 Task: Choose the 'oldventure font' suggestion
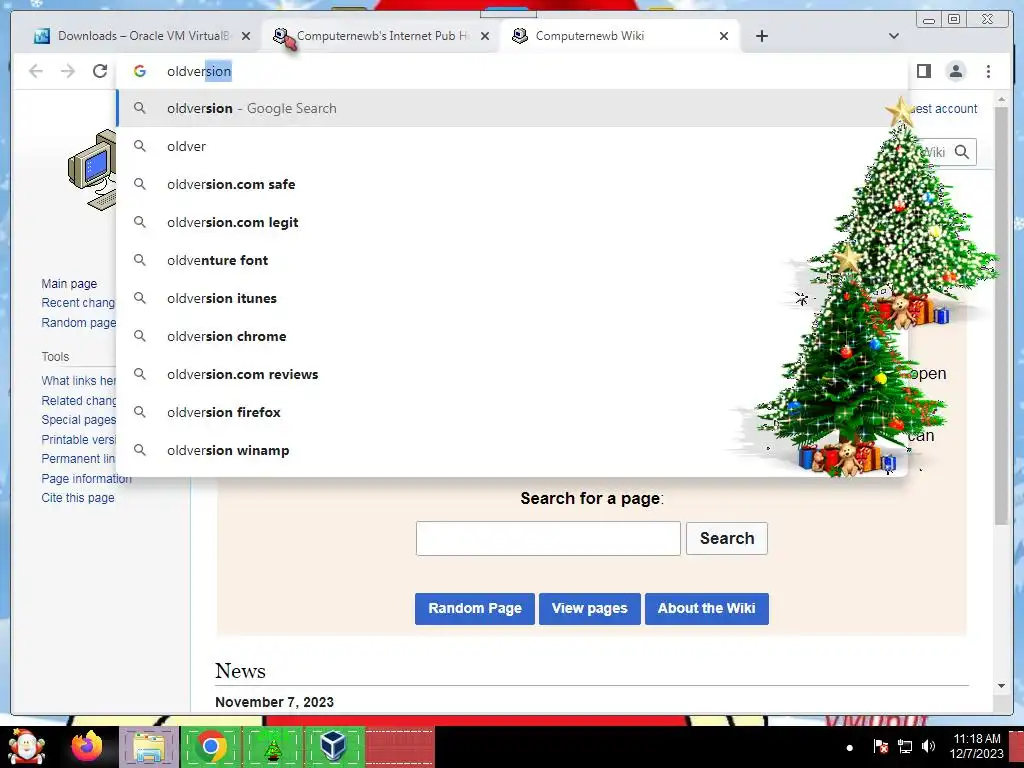(512, 260)
